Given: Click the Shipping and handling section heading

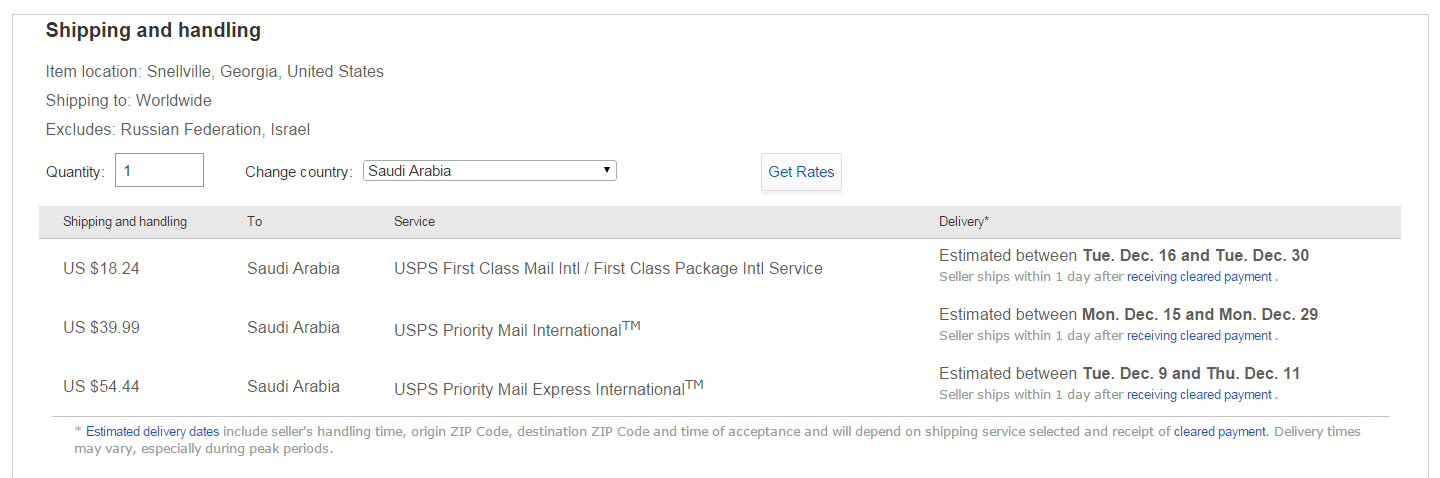Looking at the screenshot, I should point(153,31).
